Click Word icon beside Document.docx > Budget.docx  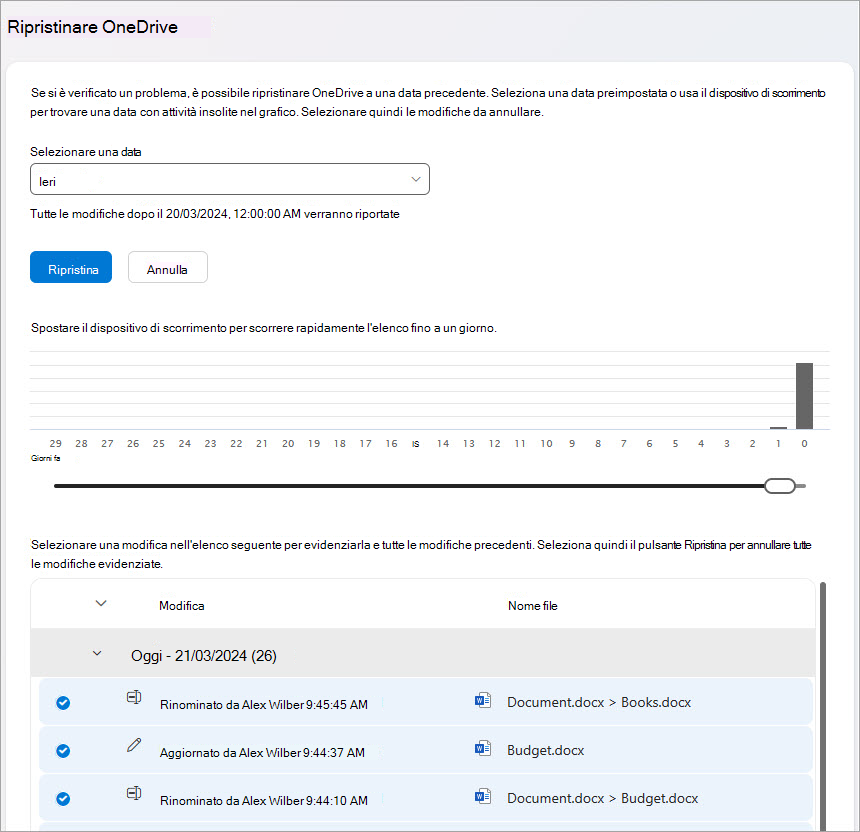coord(483,796)
